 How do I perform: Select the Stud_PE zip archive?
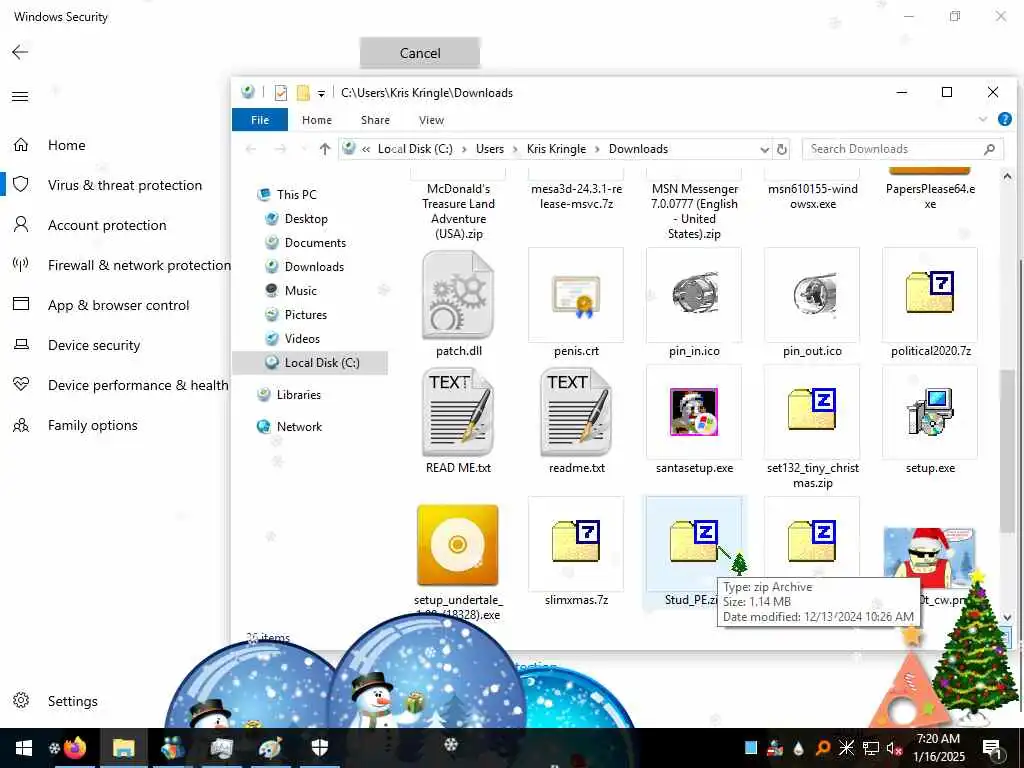[x=694, y=543]
